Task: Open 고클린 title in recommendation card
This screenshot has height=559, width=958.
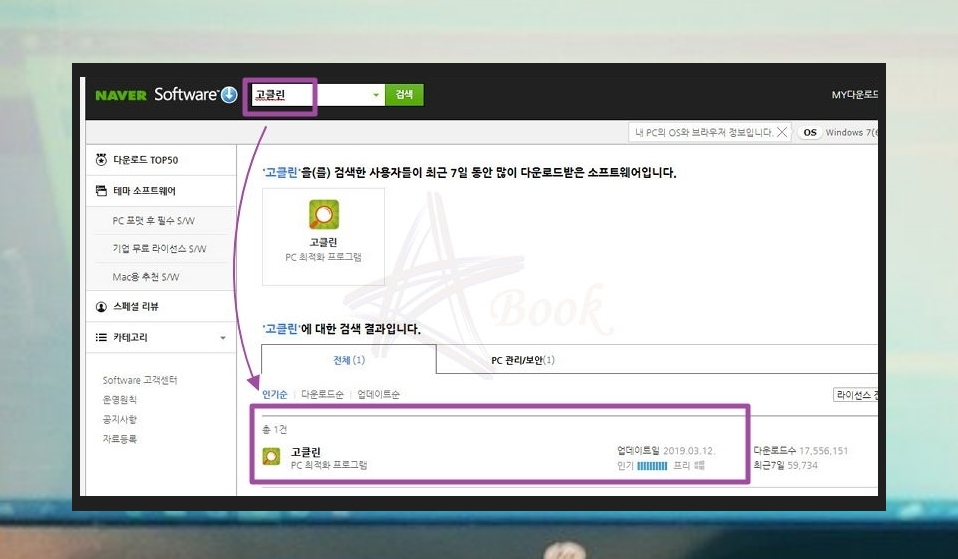Action: (x=323, y=242)
